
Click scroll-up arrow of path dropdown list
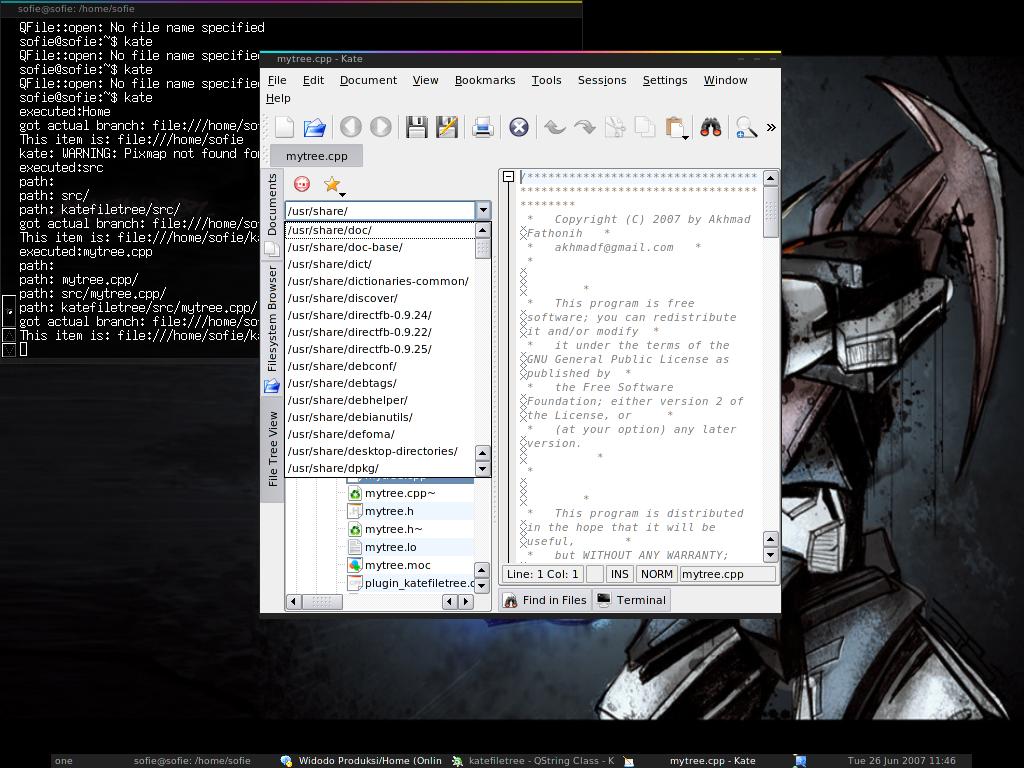483,230
